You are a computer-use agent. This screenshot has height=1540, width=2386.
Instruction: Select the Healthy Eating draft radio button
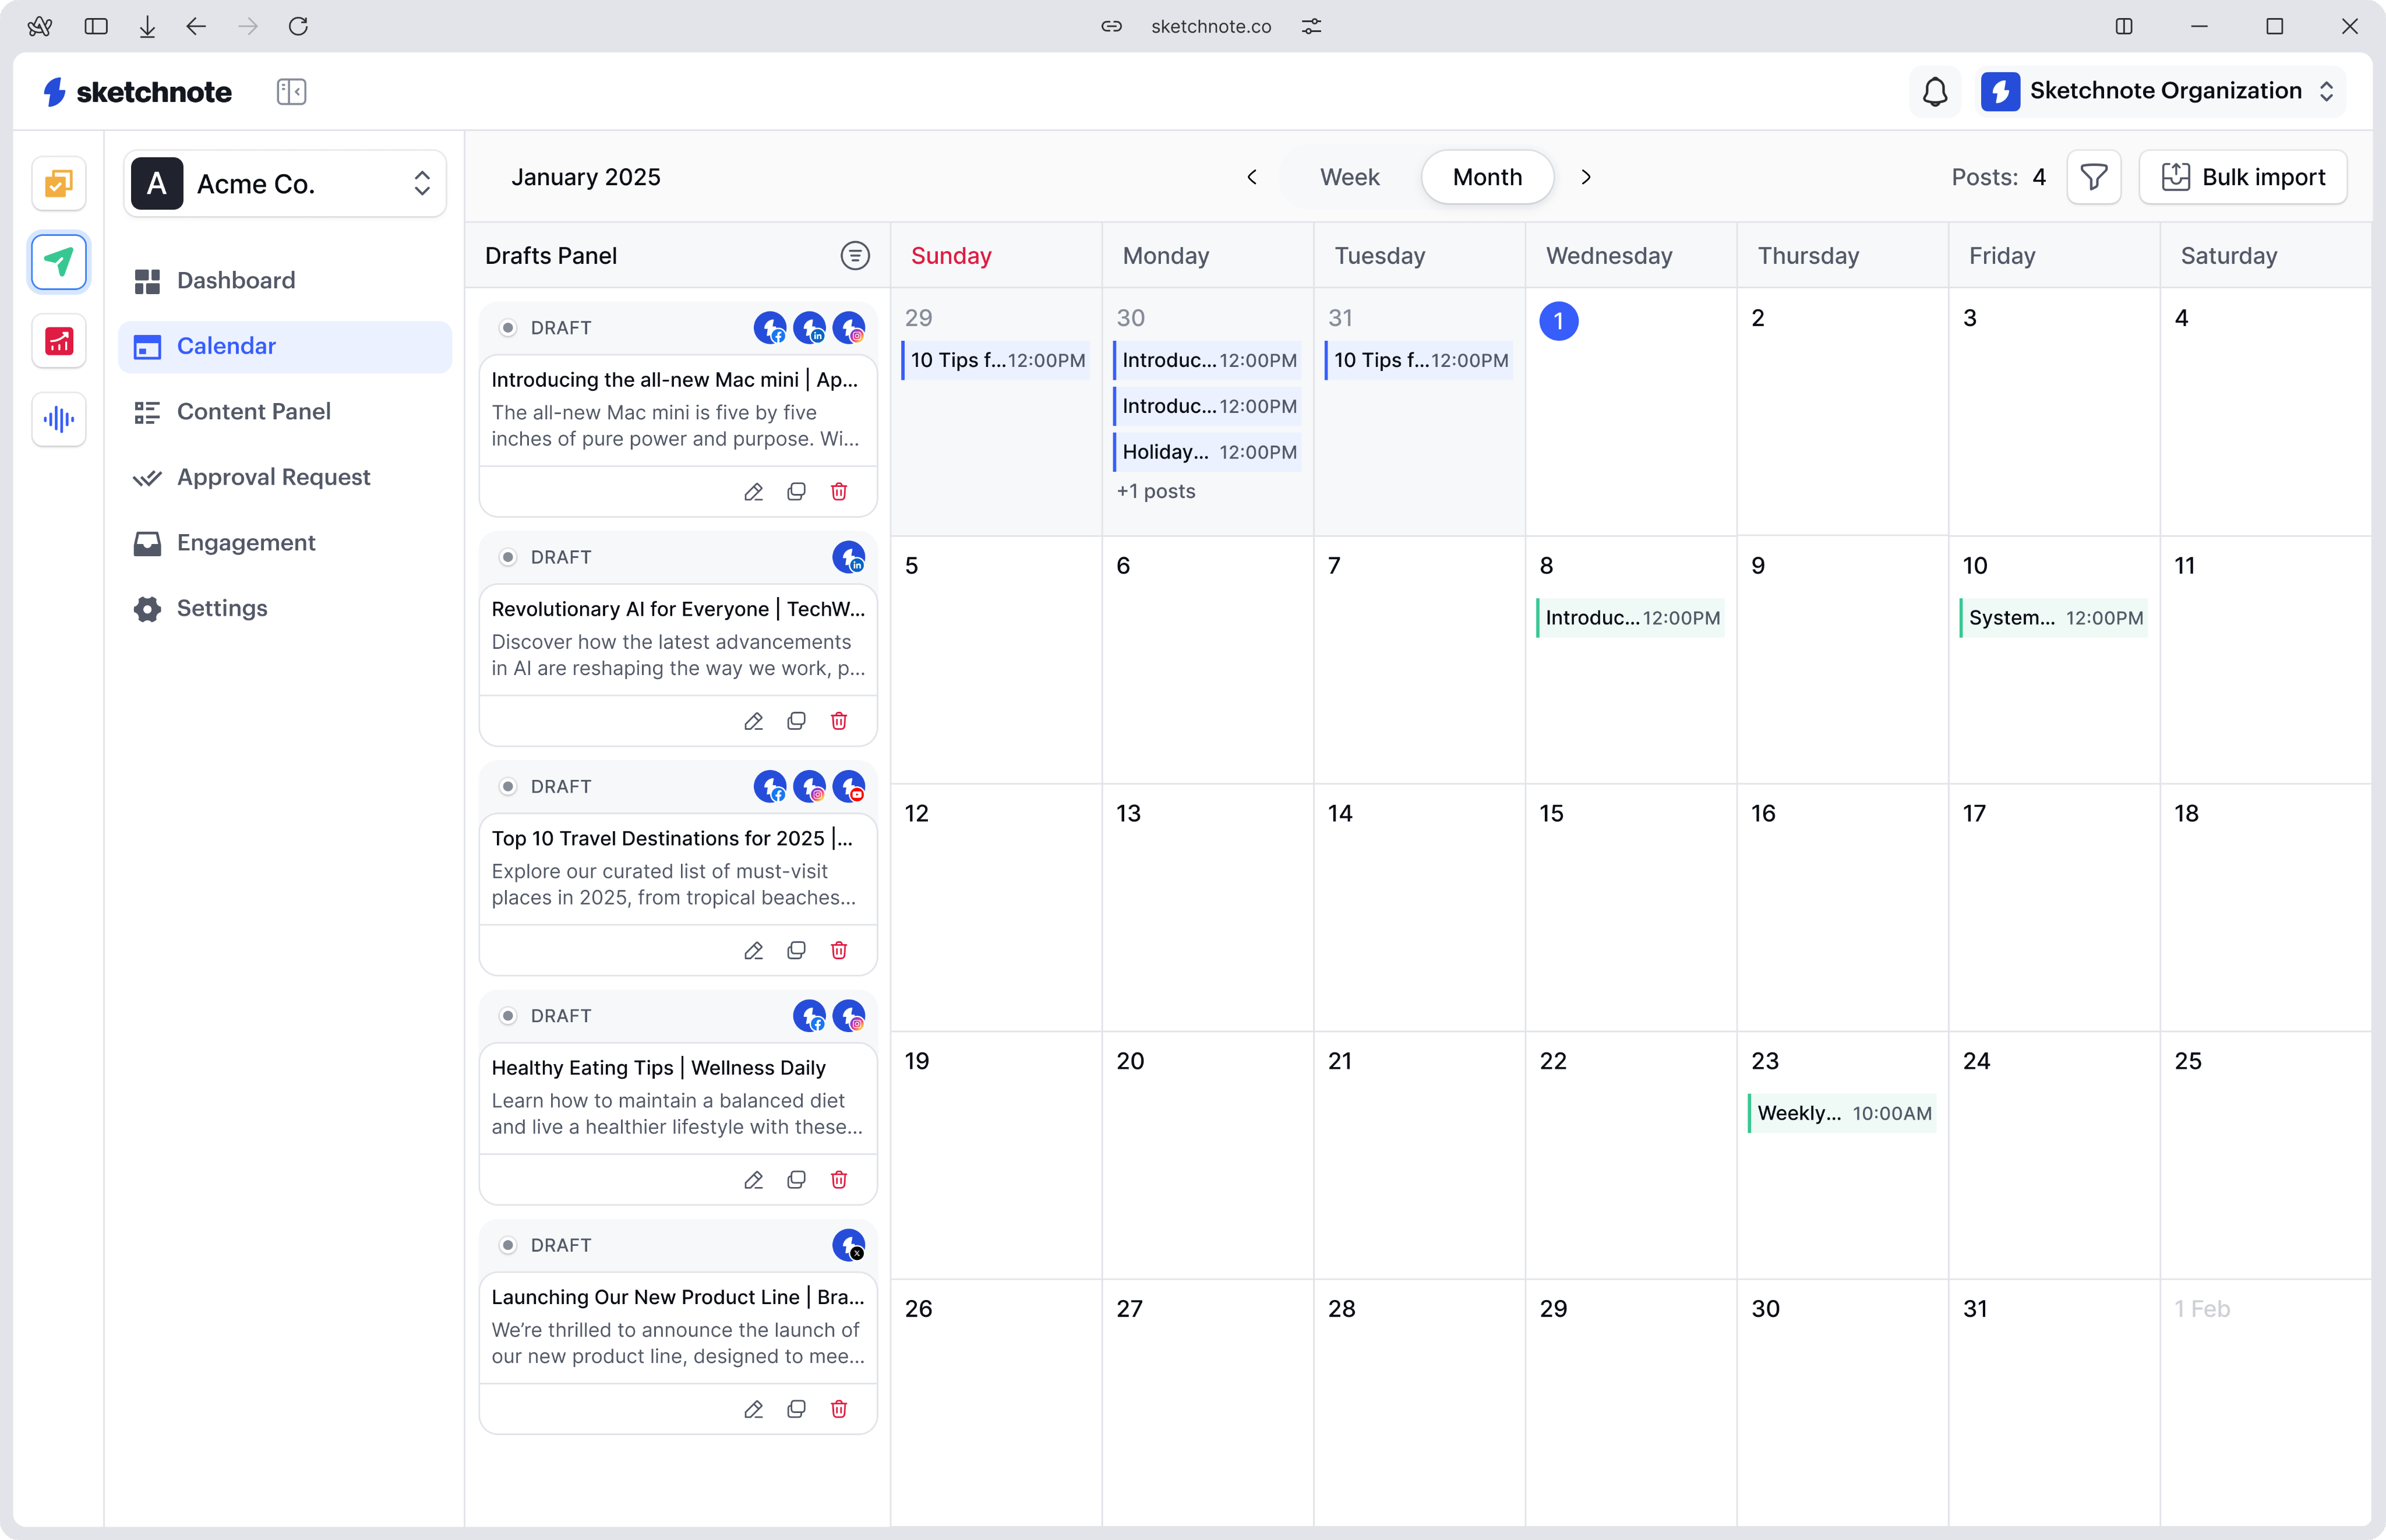pyautogui.click(x=508, y=1016)
